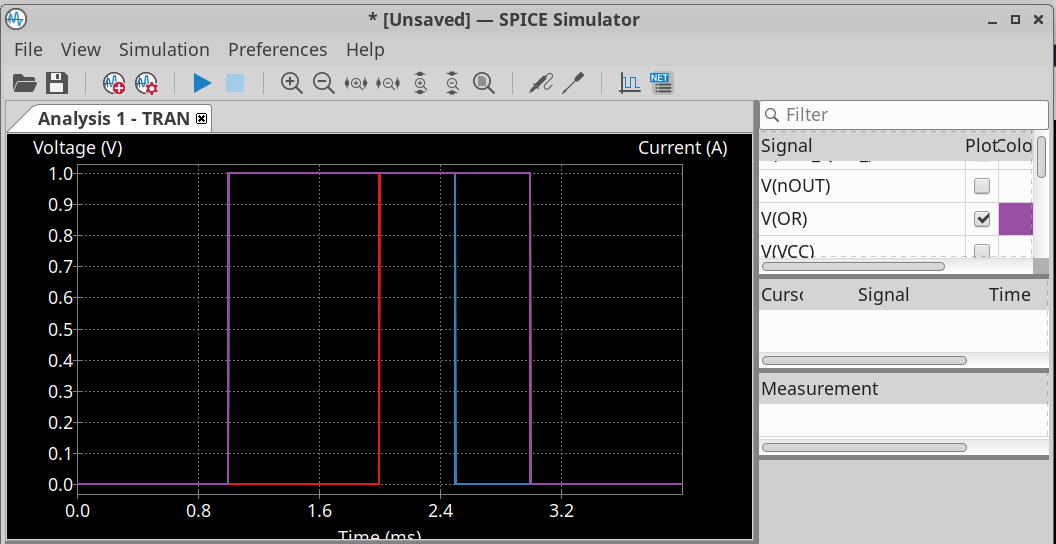Screen dimensions: 1056x544
Task: Open the Preferences menu
Action: pyautogui.click(x=277, y=49)
